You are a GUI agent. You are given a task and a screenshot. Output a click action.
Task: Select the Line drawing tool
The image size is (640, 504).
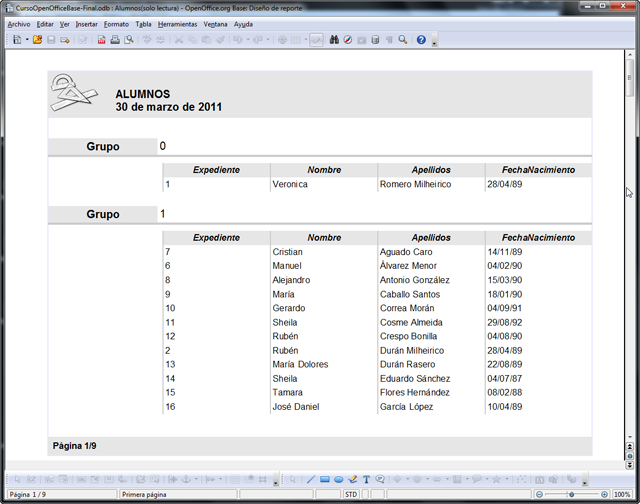310,480
